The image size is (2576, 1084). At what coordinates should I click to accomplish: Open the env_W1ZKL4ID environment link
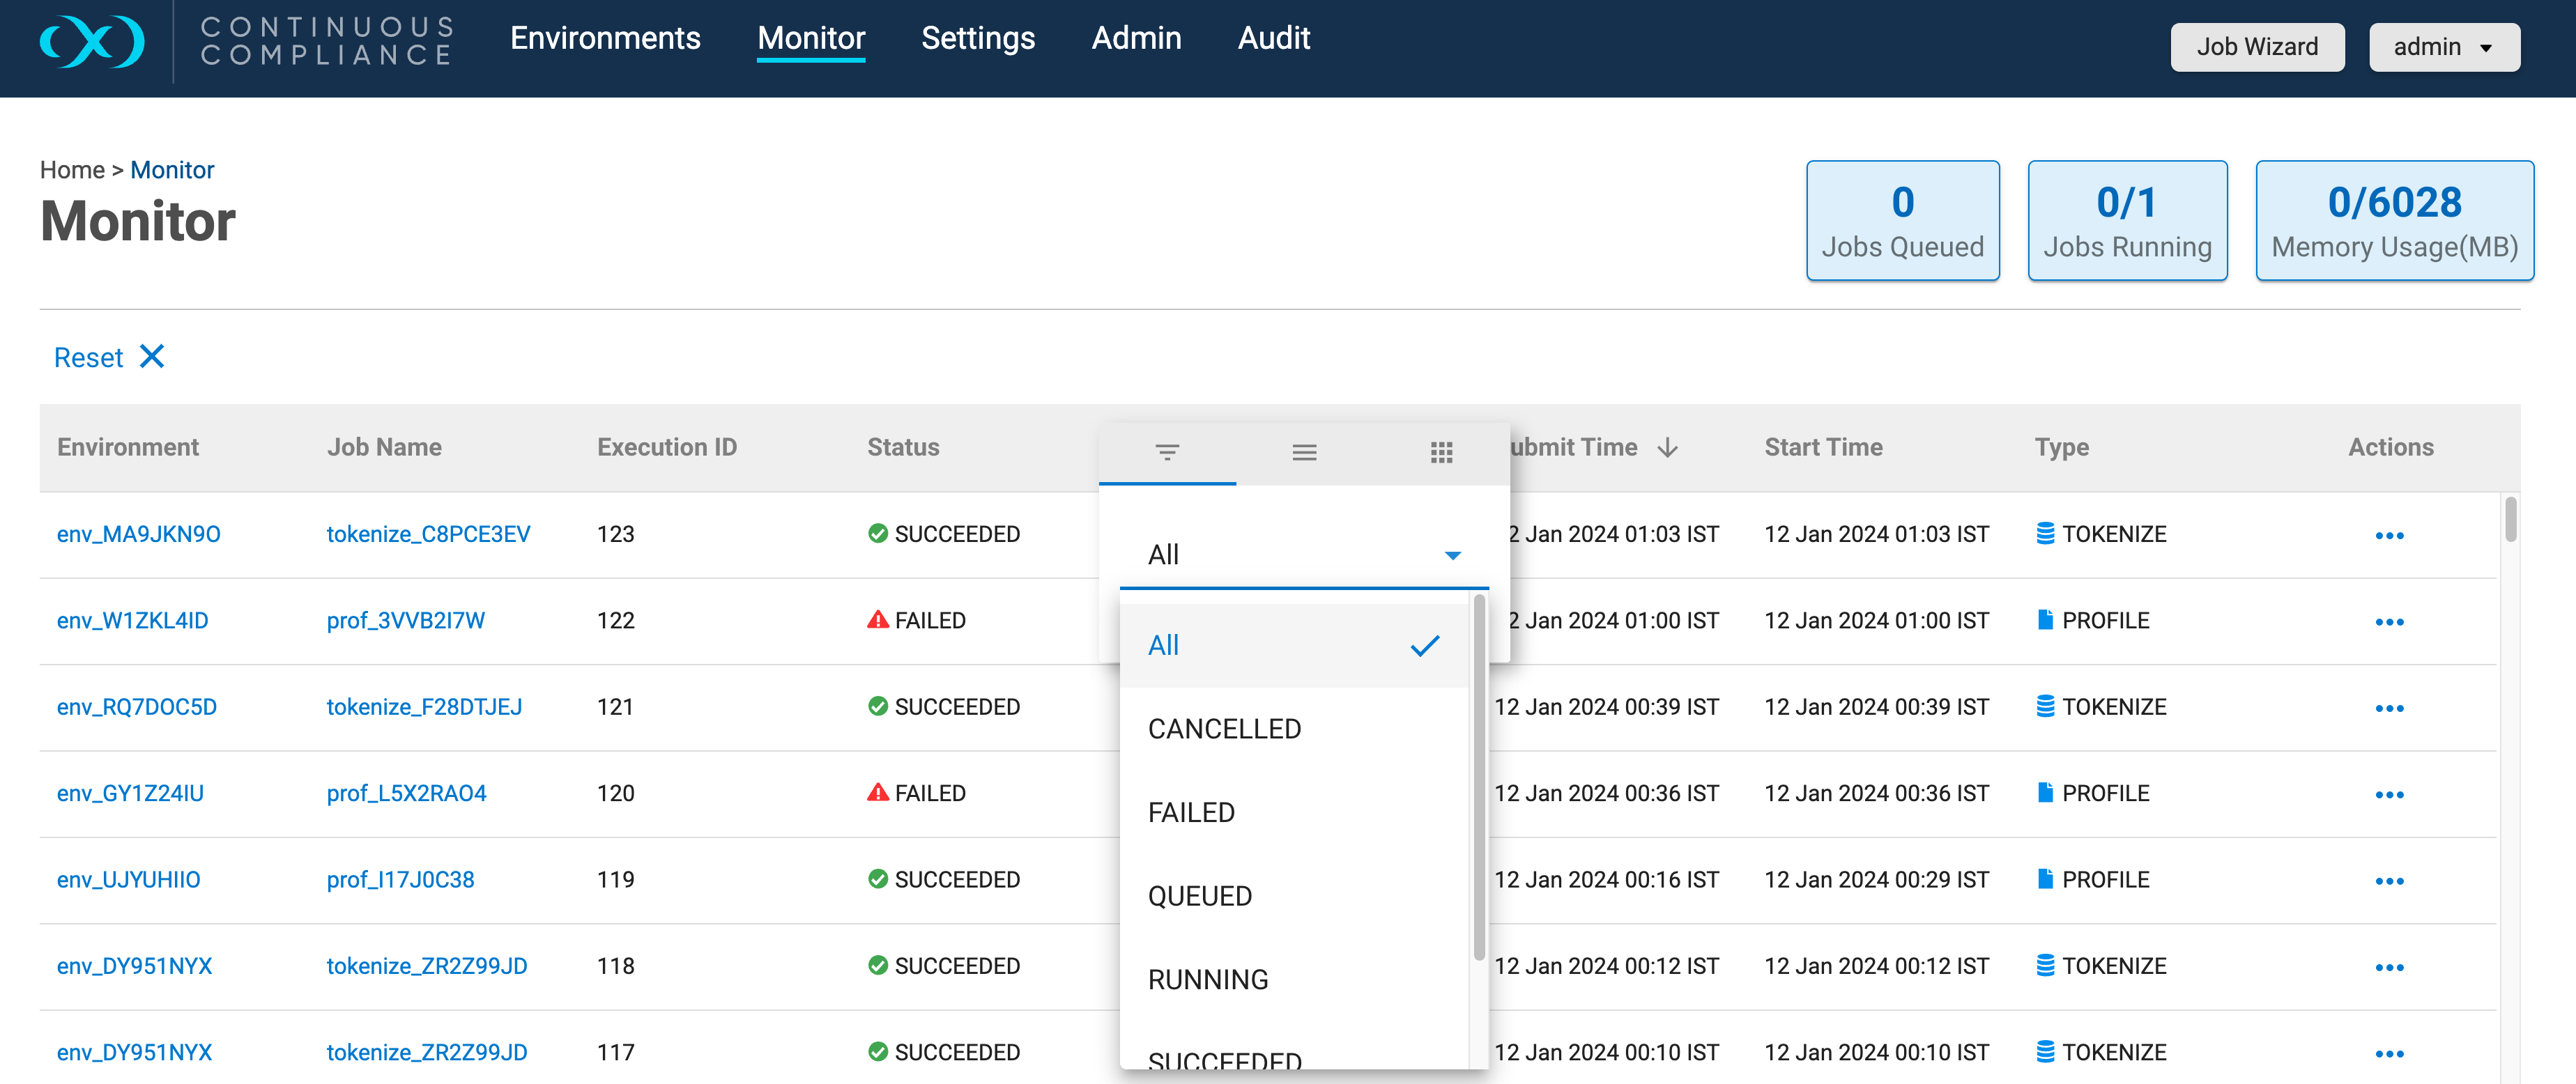tap(133, 621)
